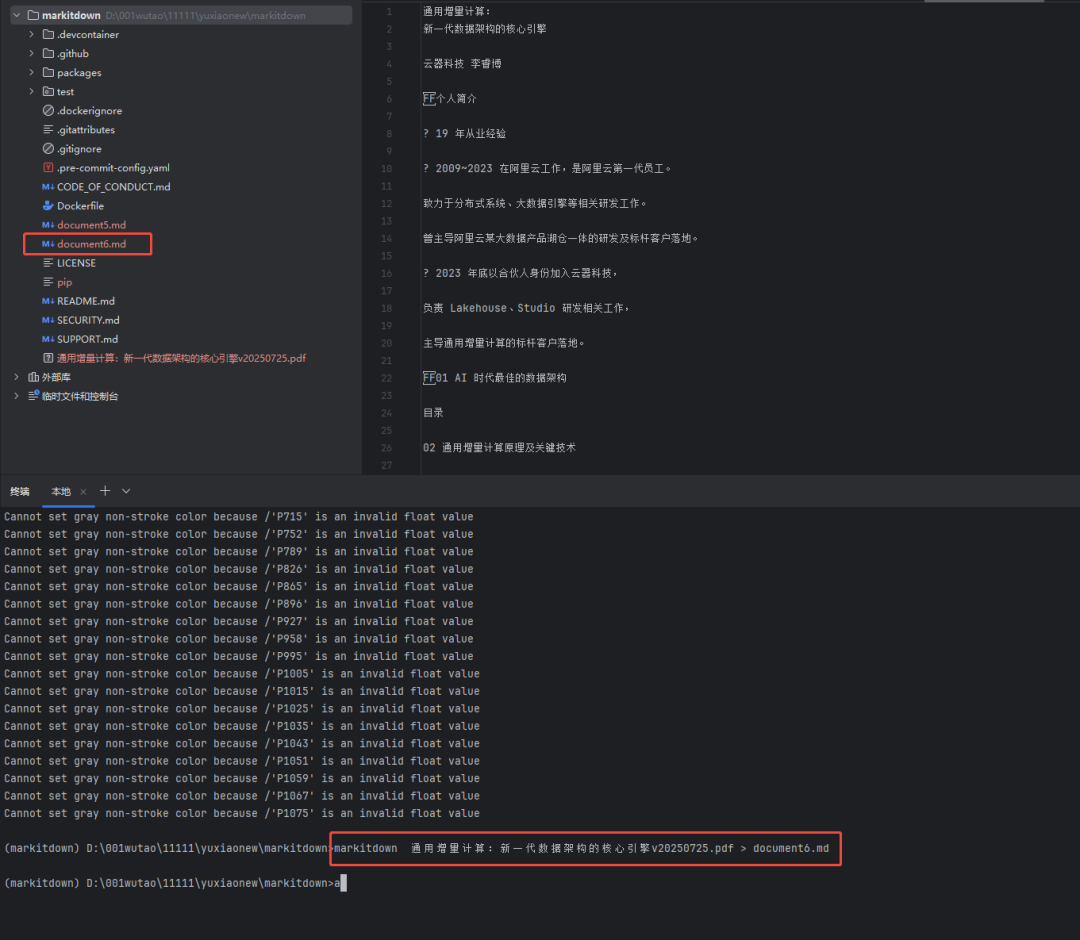Click the .gitignore file icon
Image resolution: width=1080 pixels, height=940 pixels.
(49, 148)
